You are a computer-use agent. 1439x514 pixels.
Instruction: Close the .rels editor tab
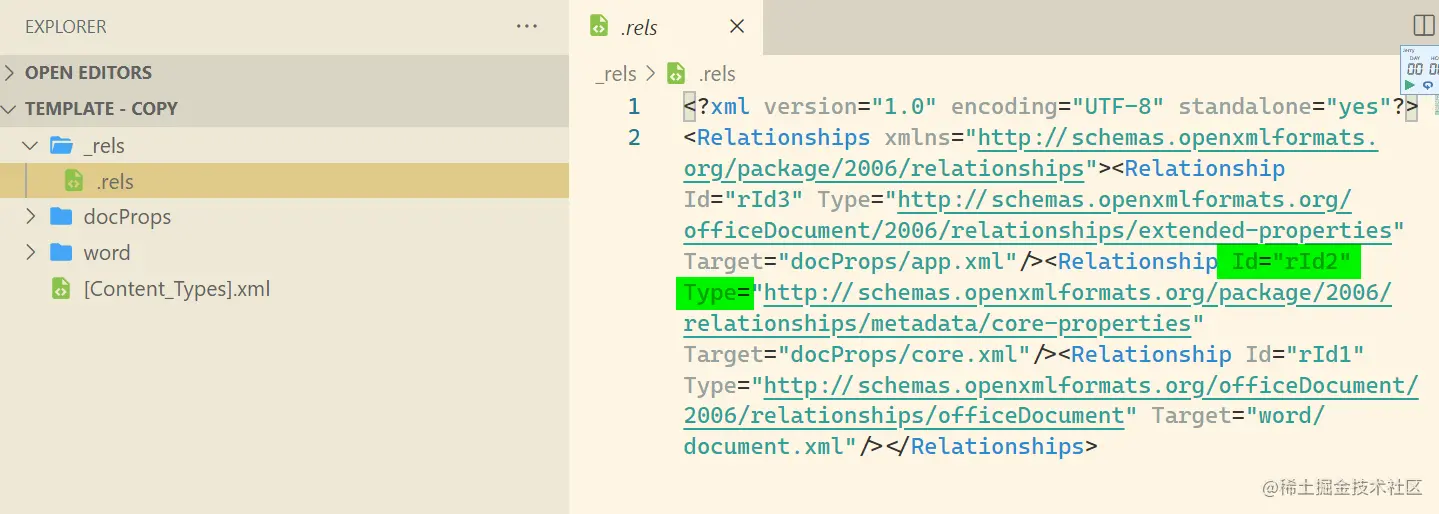(x=737, y=27)
